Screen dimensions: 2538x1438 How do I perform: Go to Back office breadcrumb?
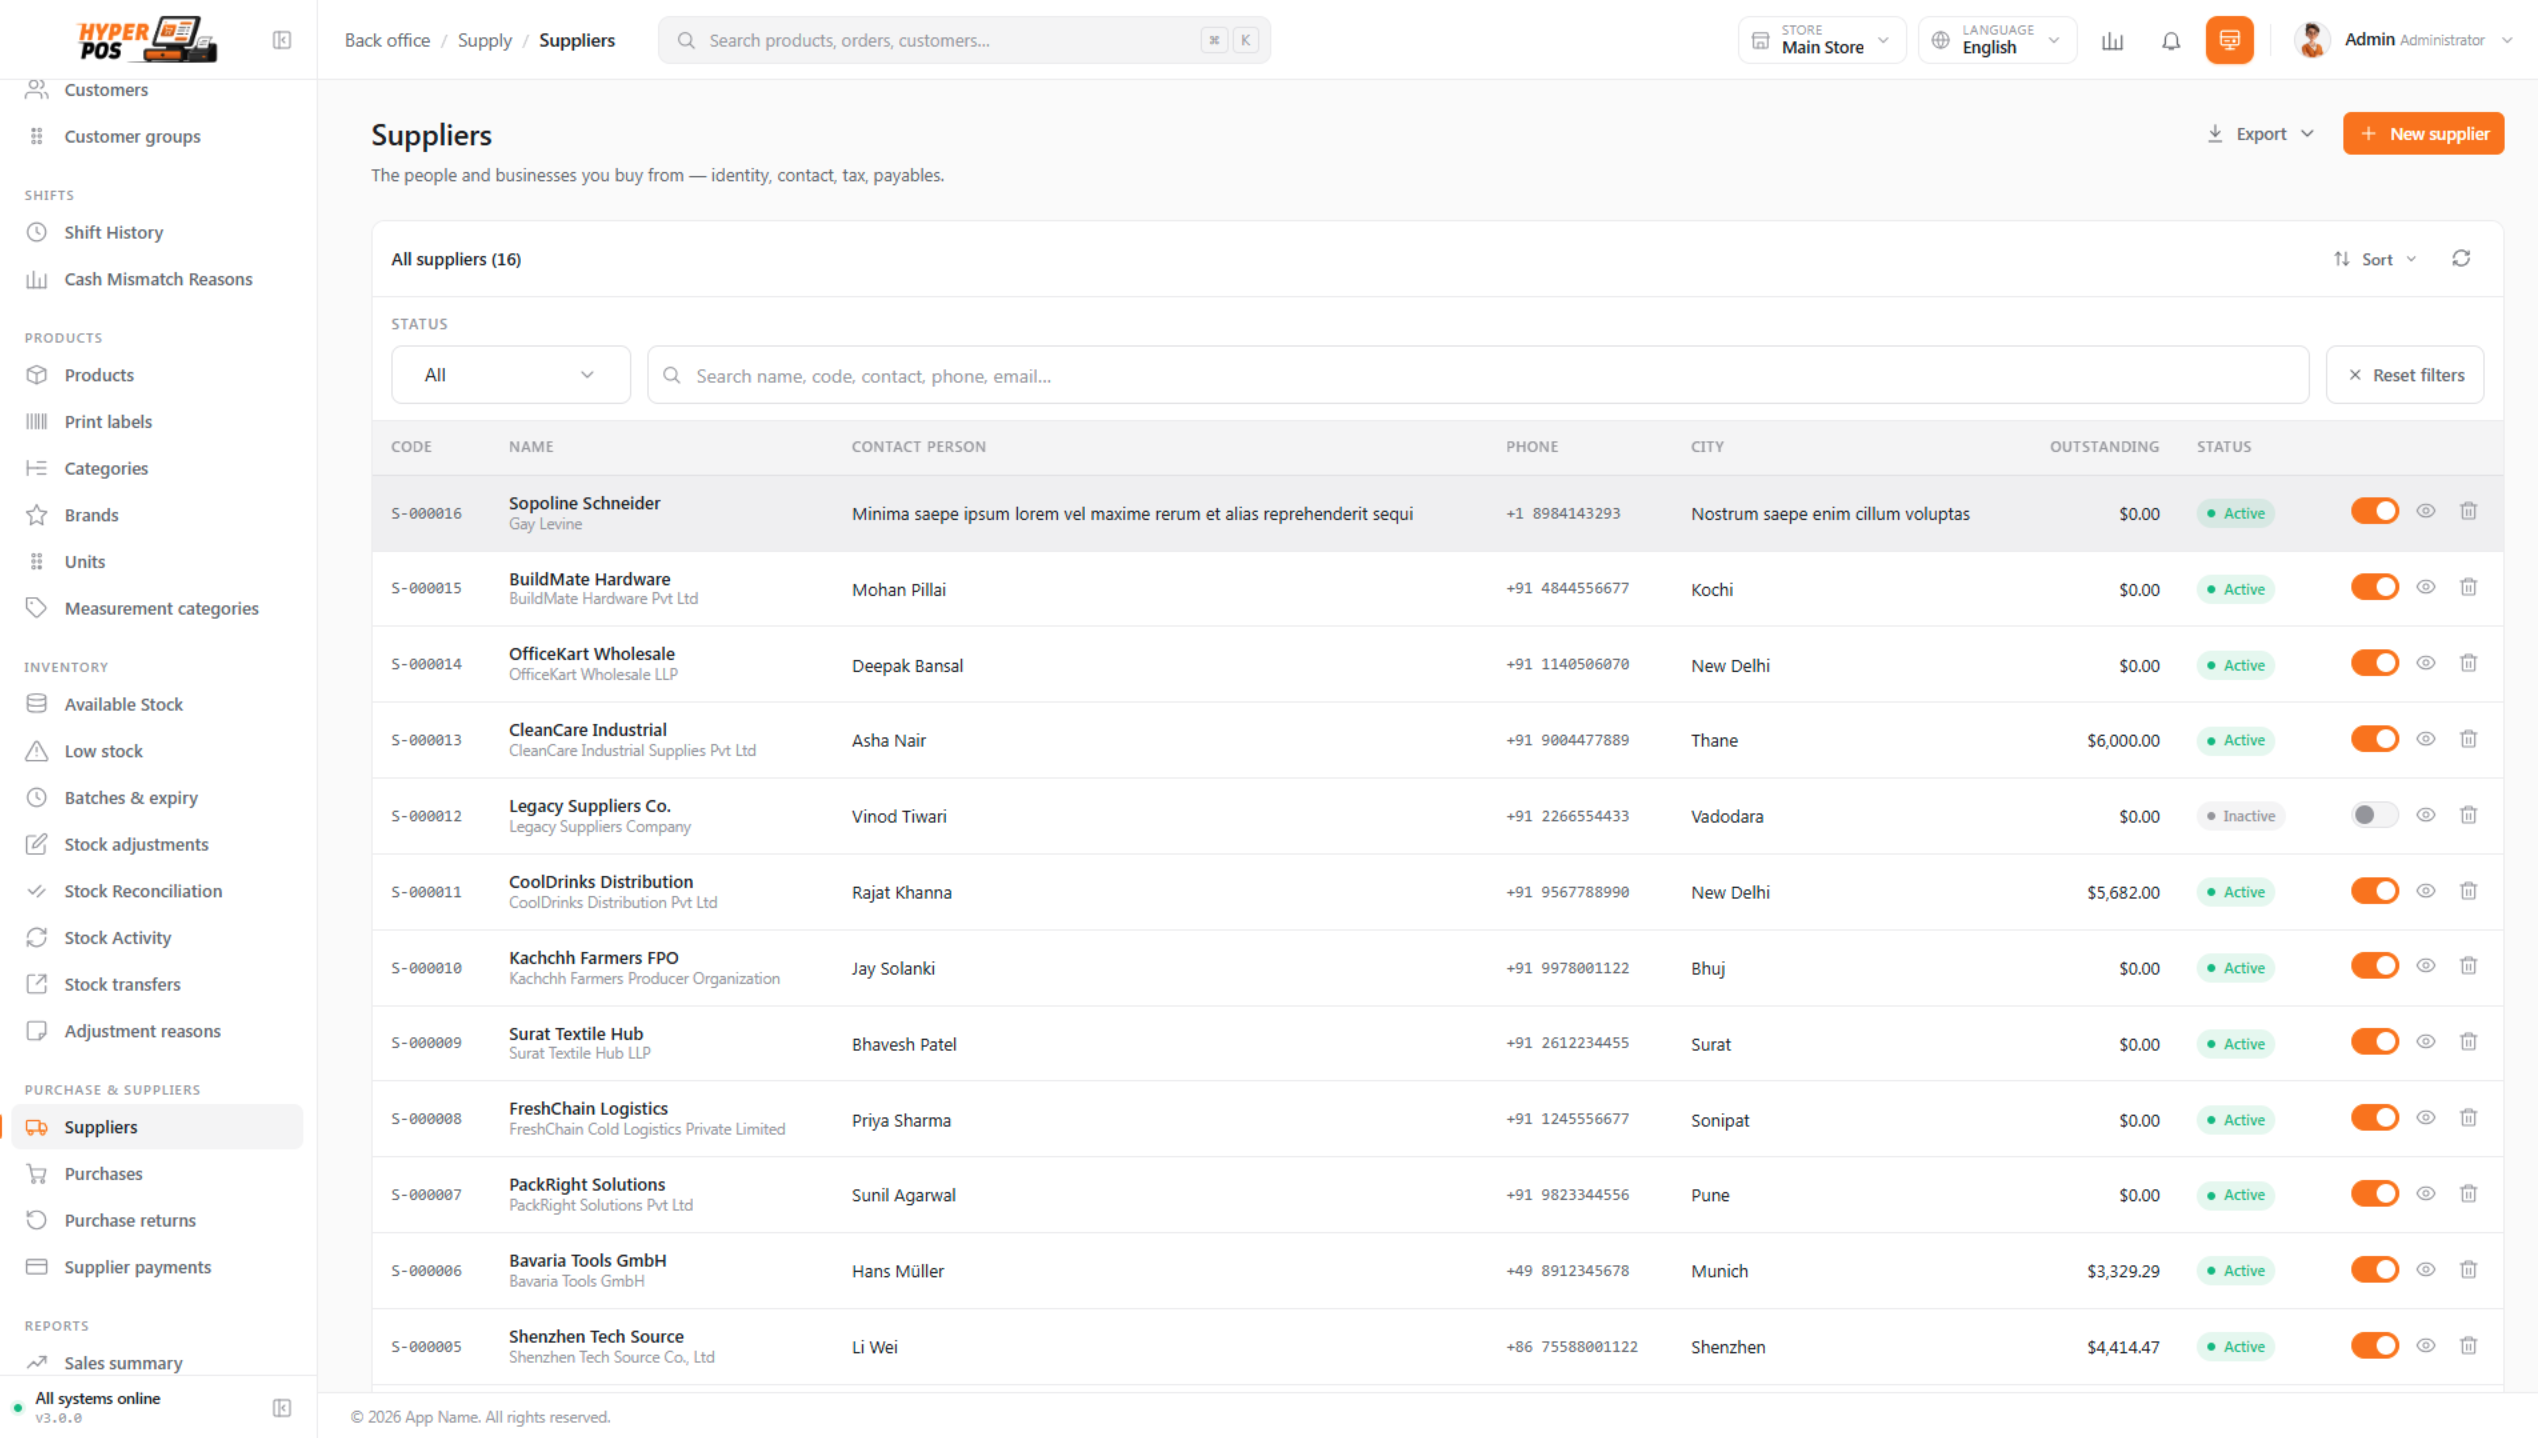click(387, 40)
